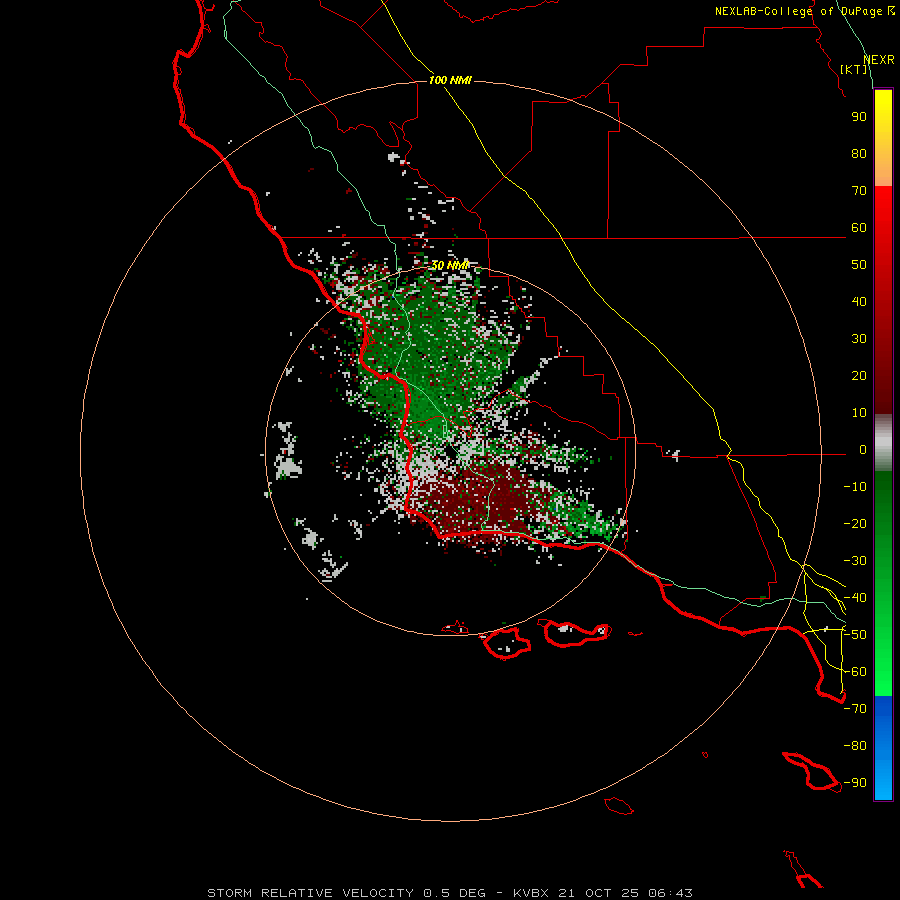Image resolution: width=900 pixels, height=900 pixels.
Task: Click the STORM RELATIVE VELOCITY caption text
Action: (311, 893)
